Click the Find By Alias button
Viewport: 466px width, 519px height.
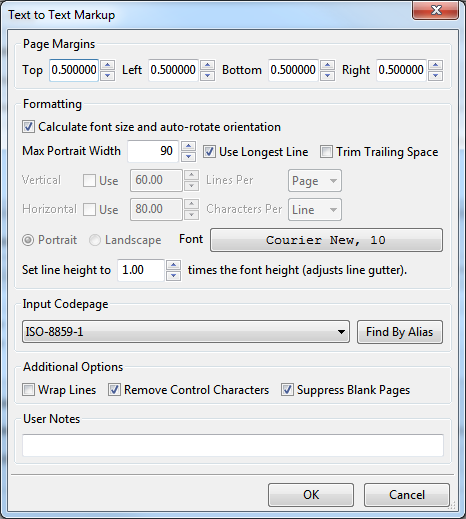pyautogui.click(x=400, y=332)
